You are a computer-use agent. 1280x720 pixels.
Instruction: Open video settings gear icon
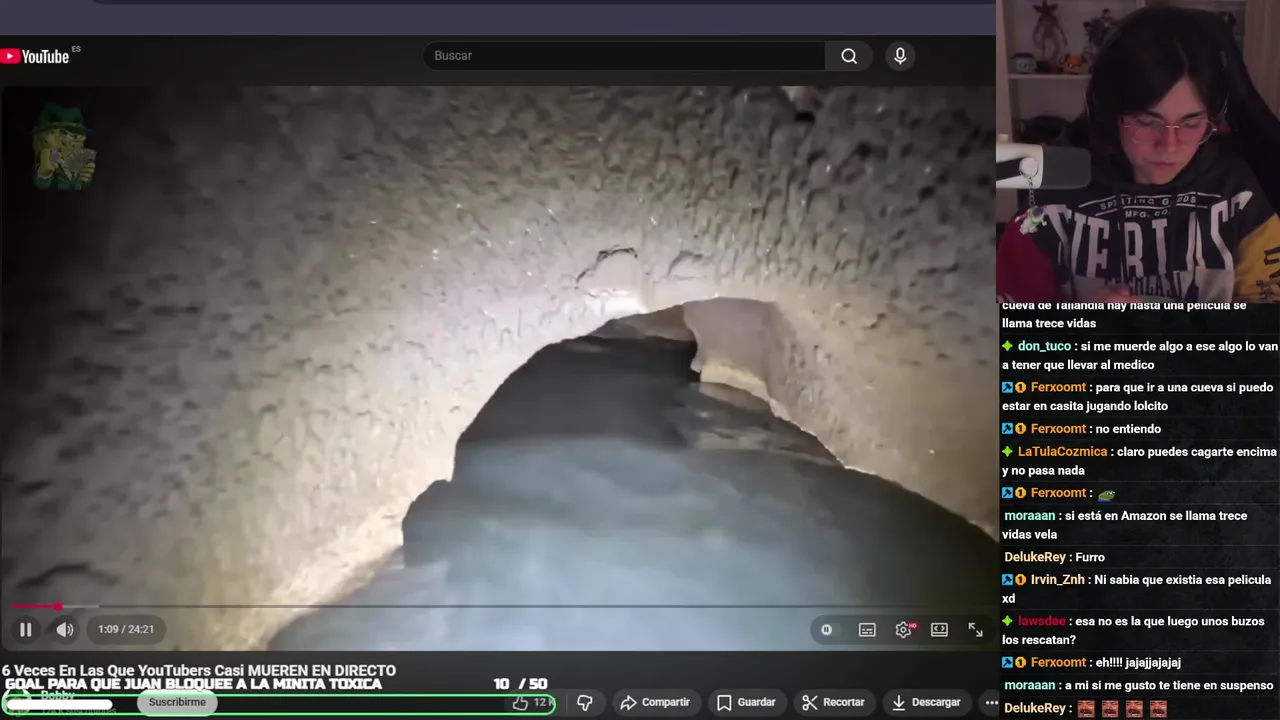[904, 629]
